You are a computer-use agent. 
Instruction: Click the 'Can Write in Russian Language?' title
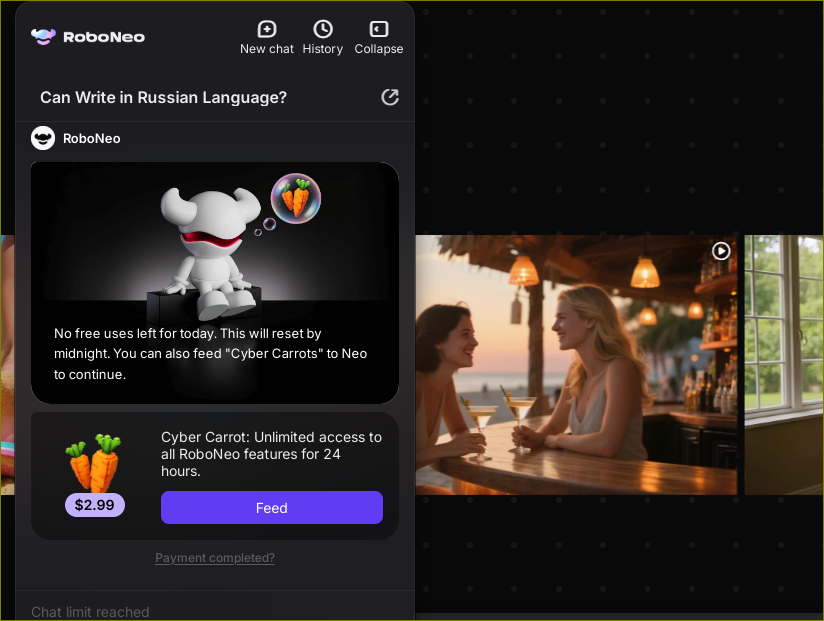tap(163, 97)
